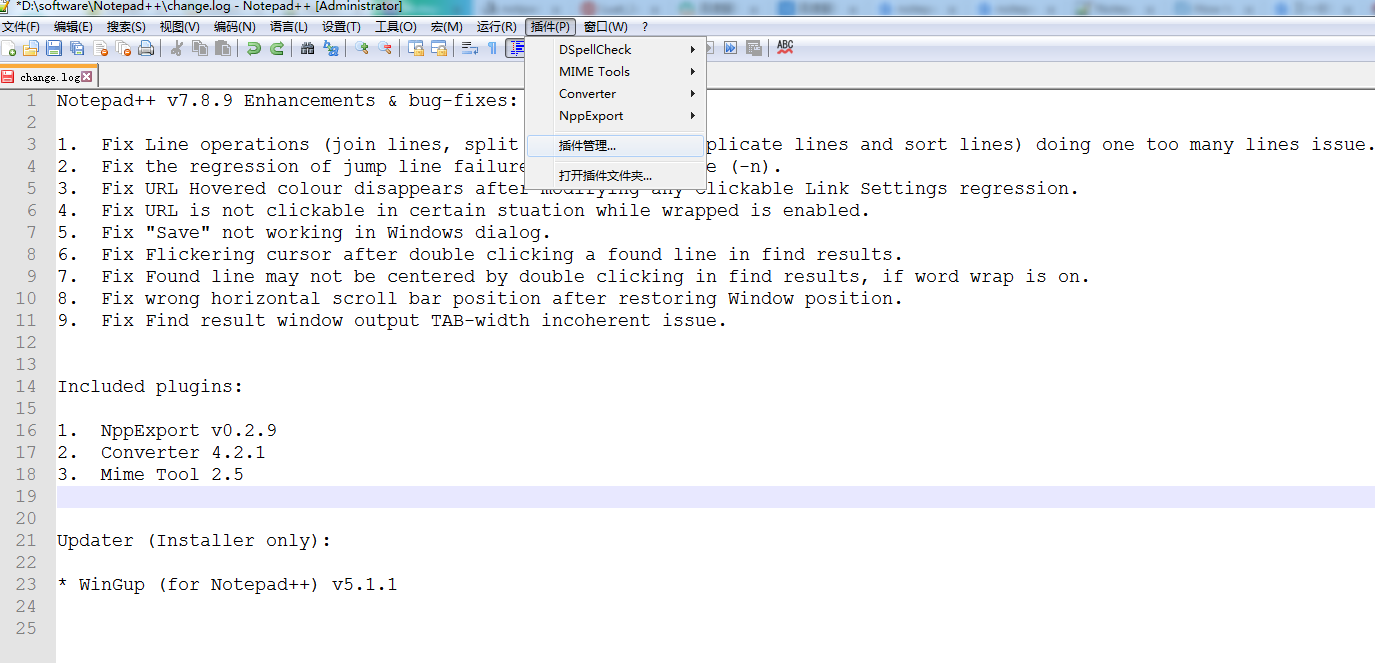Open the 搜索(S) menu
Screen dimensions: 1375x663
126,27
